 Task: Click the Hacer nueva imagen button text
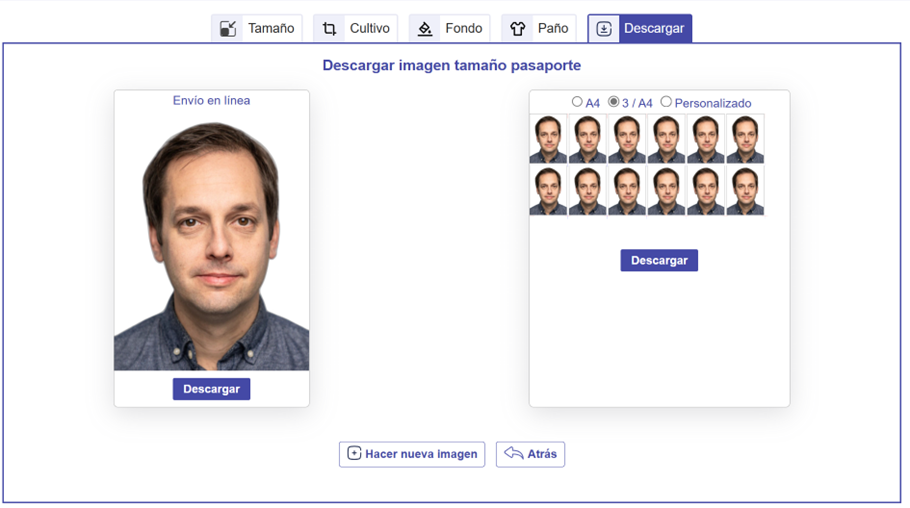coord(421,454)
